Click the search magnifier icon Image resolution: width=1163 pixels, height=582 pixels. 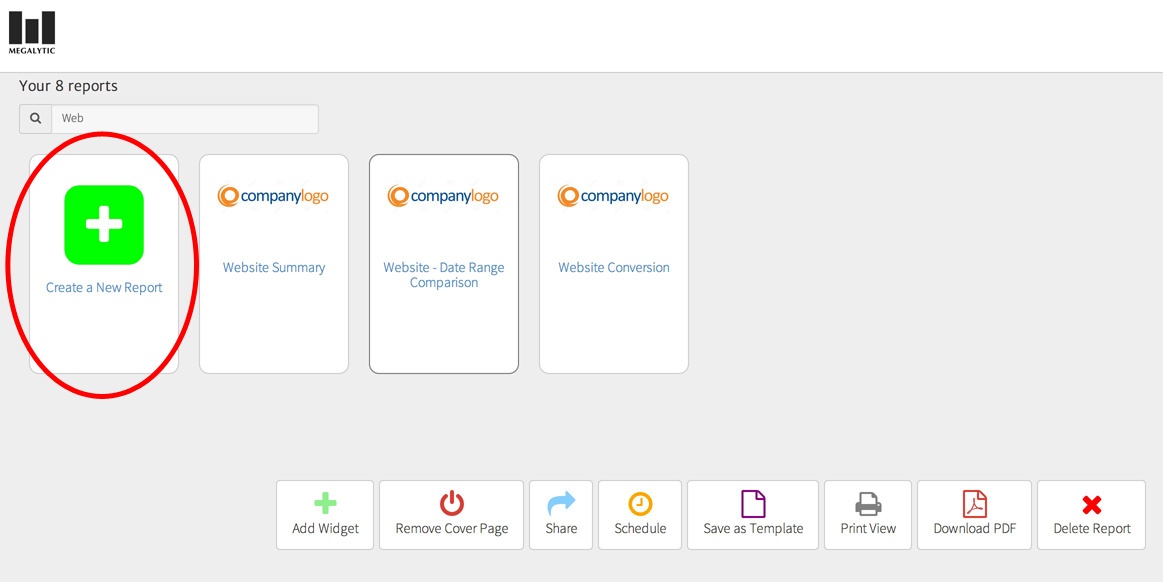coord(34,118)
